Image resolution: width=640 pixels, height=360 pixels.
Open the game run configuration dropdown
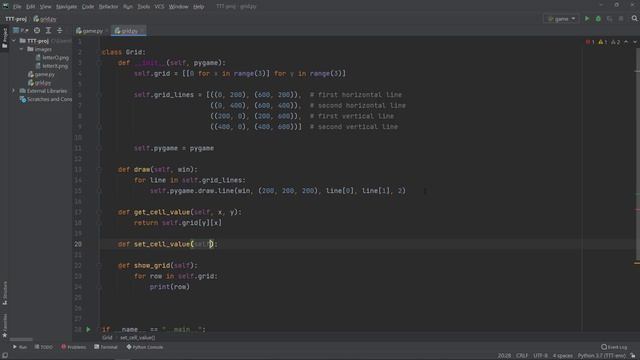click(561, 19)
